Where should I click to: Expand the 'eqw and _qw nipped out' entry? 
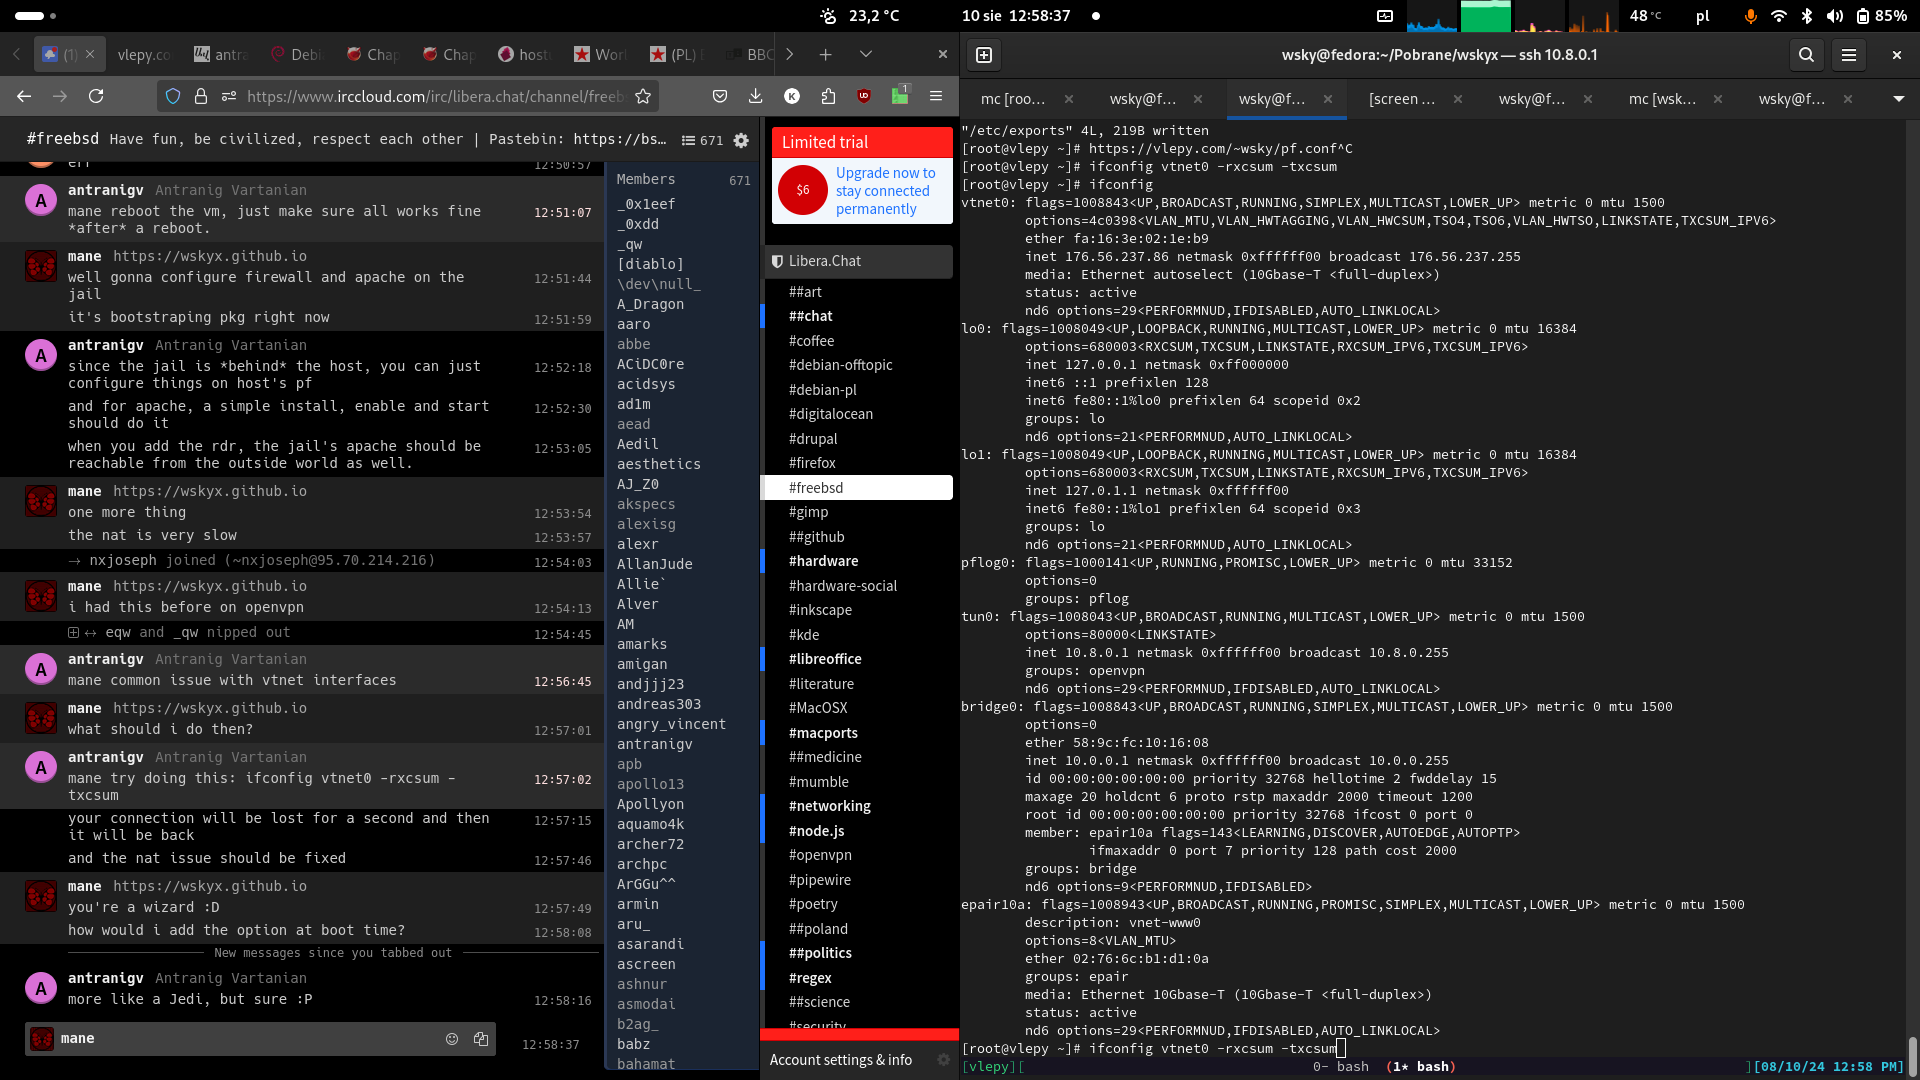pos(73,633)
